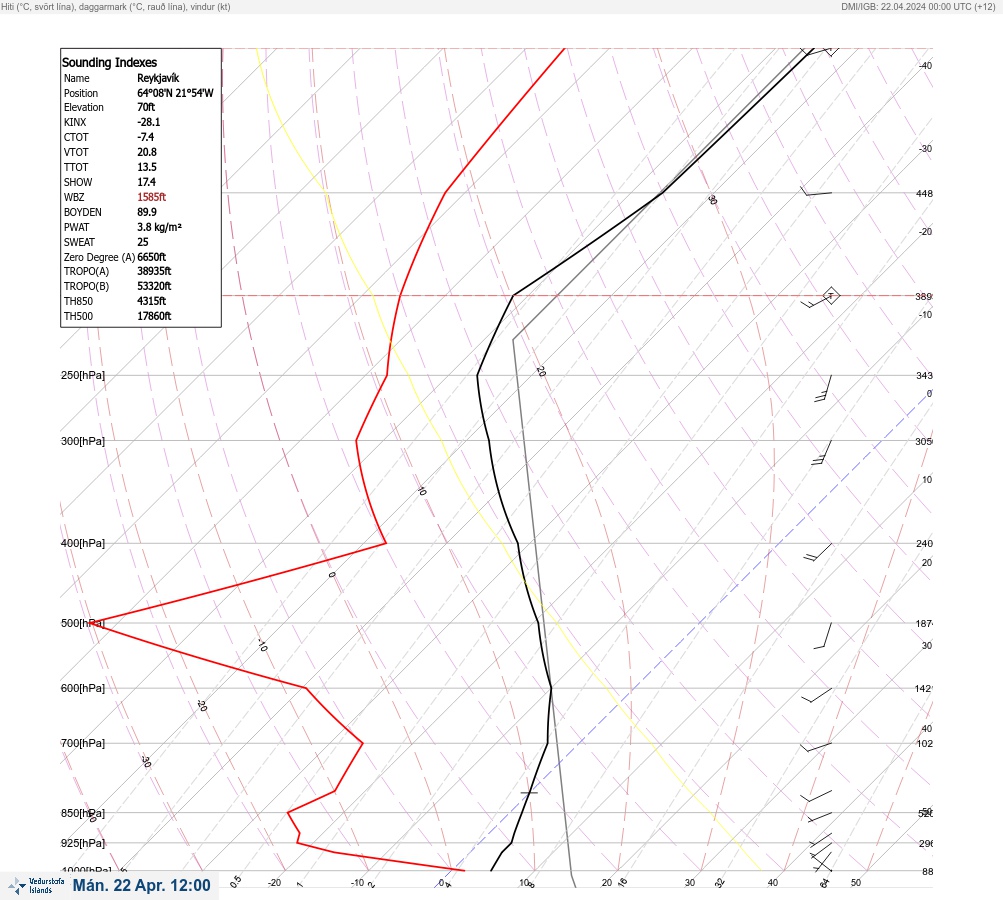Viewport: 1003px width, 900px height.
Task: Click the SHOW value '17.4'
Action: click(146, 182)
